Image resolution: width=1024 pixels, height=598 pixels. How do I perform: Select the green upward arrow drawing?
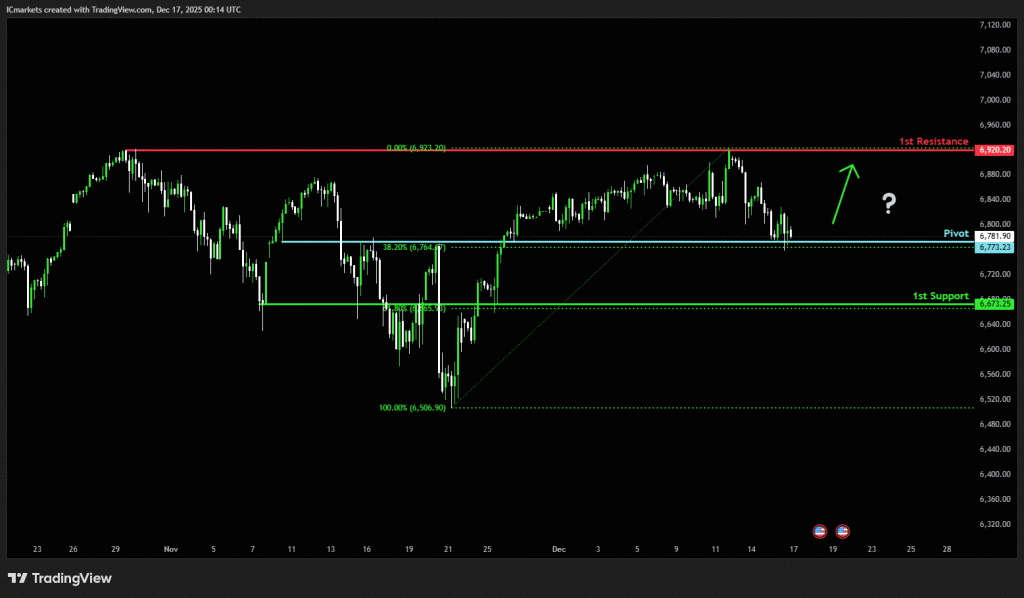tap(843, 192)
